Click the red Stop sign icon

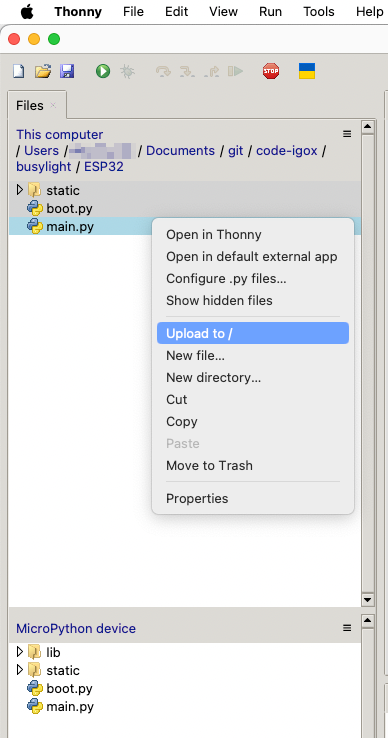[271, 71]
